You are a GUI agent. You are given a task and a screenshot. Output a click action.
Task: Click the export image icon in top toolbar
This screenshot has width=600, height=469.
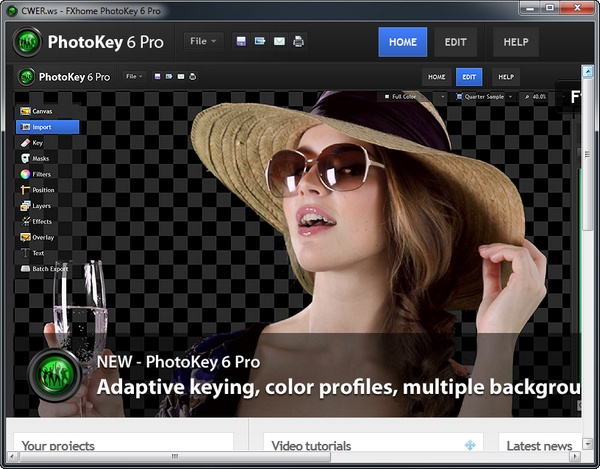pyautogui.click(x=260, y=41)
